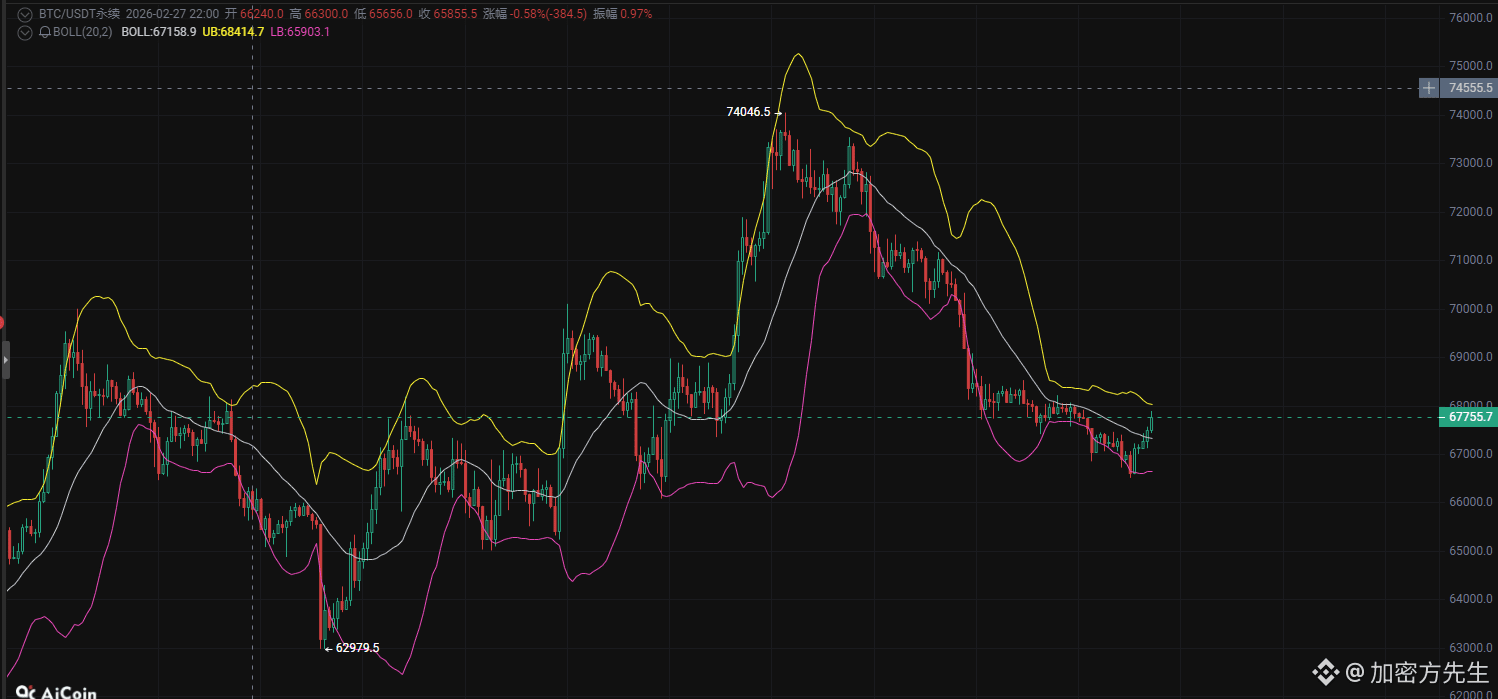The image size is (1498, 699).
Task: Select the BTC/USDT永续 pair name
Action: [79, 14]
